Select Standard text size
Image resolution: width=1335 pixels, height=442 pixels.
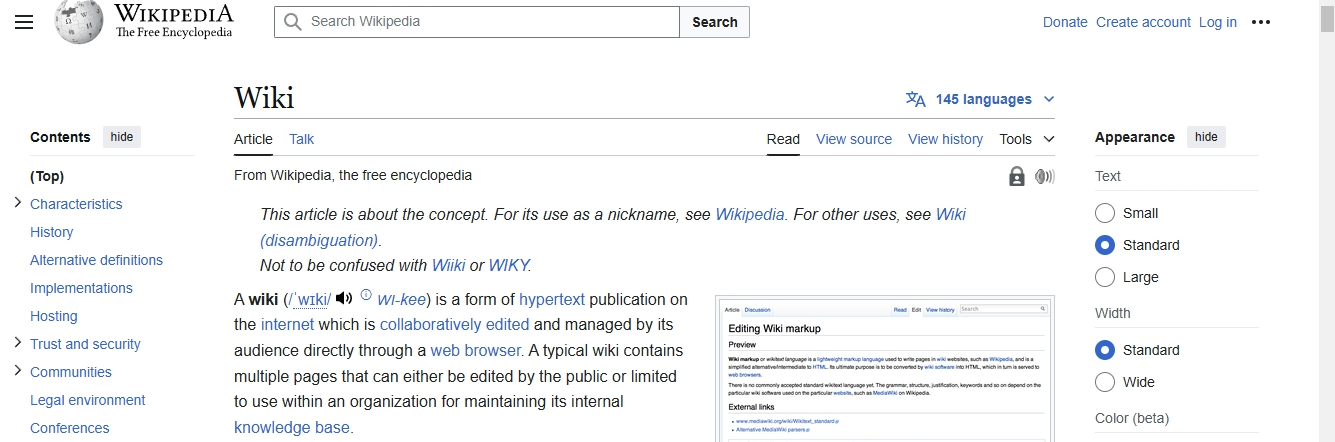1105,245
